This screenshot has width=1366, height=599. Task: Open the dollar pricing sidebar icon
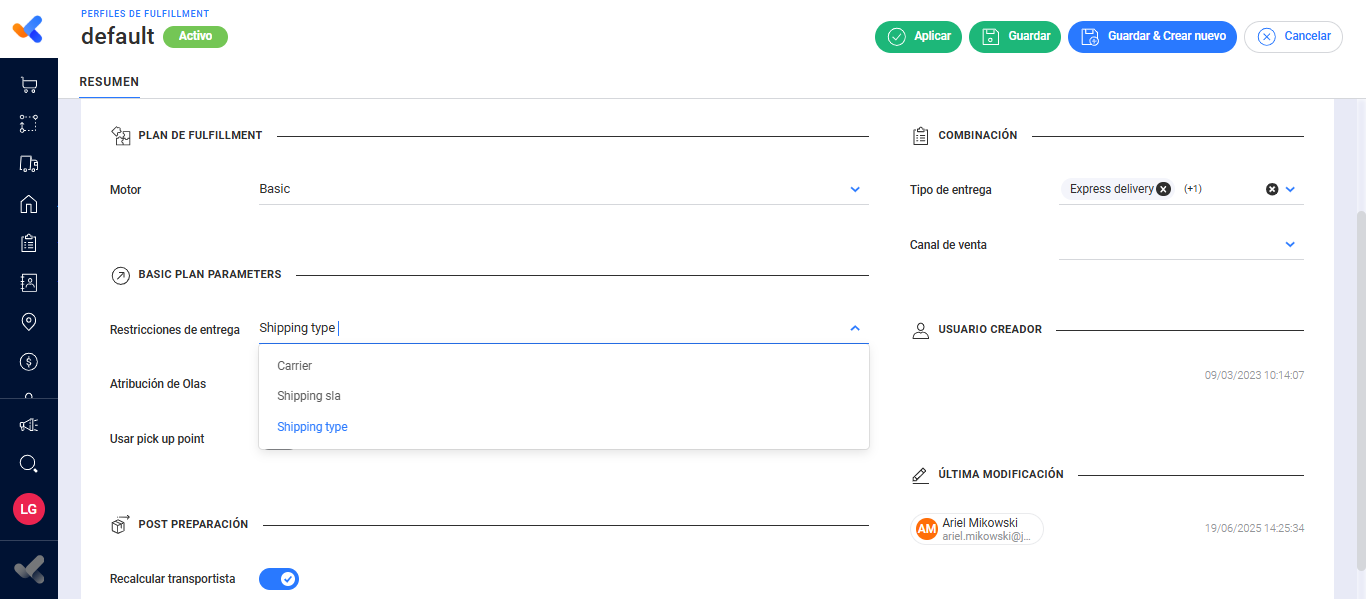pos(29,361)
